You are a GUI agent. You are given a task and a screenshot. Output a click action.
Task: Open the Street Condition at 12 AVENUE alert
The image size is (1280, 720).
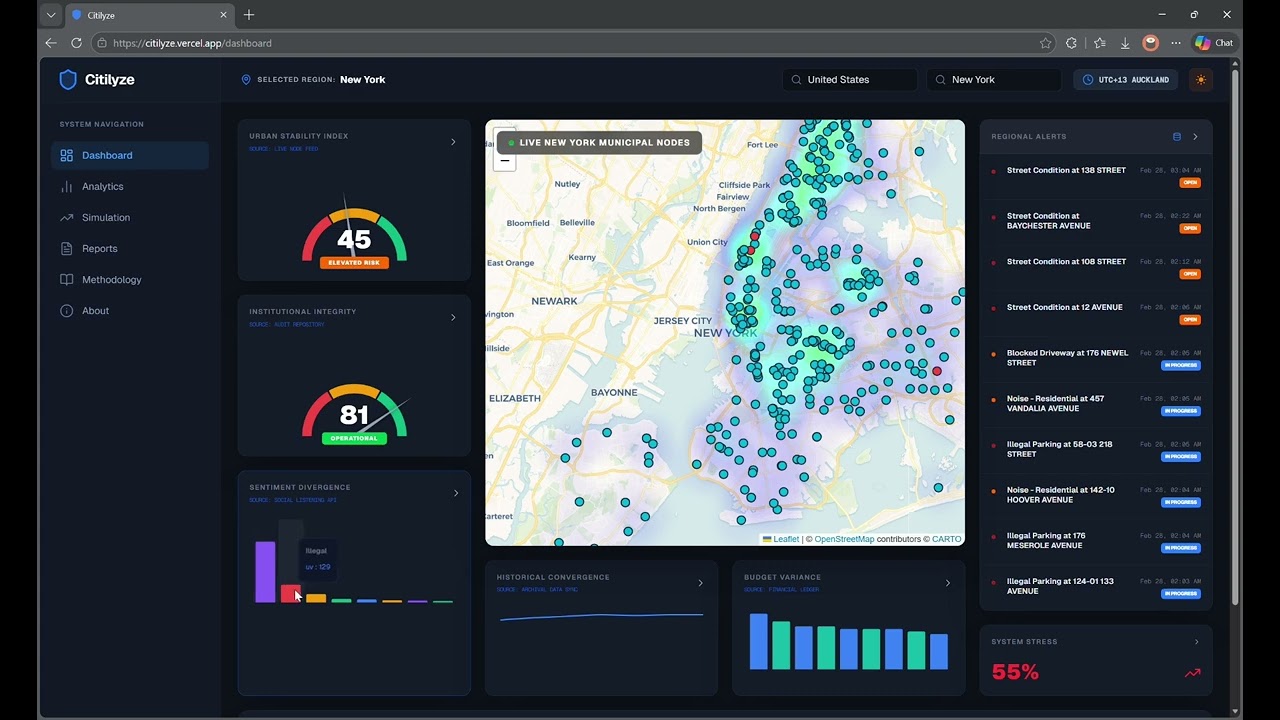click(x=1096, y=314)
